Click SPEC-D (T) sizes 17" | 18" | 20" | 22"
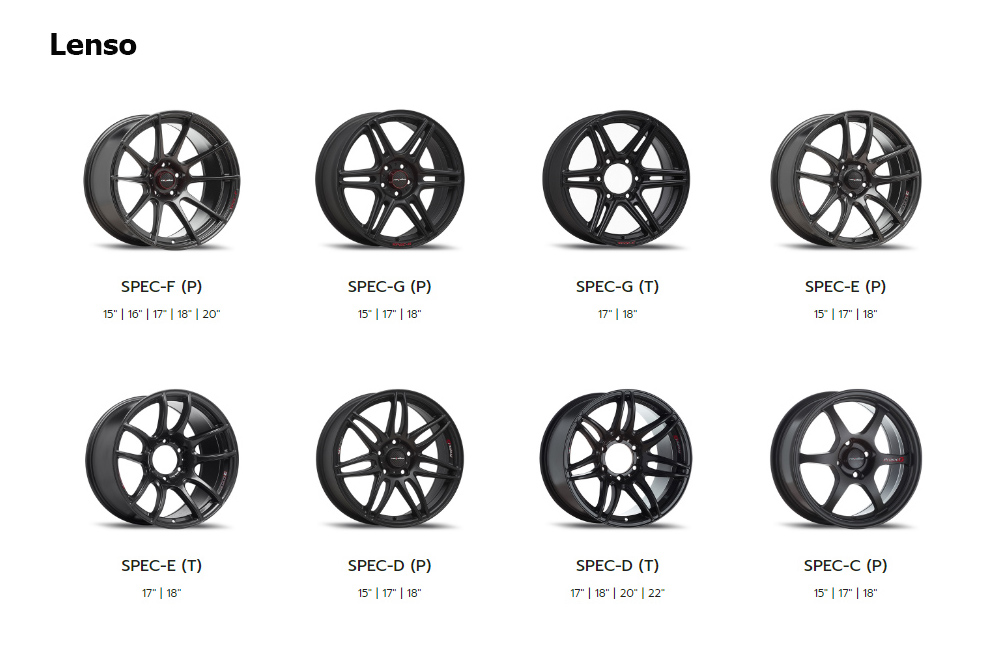Image resolution: width=1000 pixels, height=667 pixels. [x=617, y=593]
